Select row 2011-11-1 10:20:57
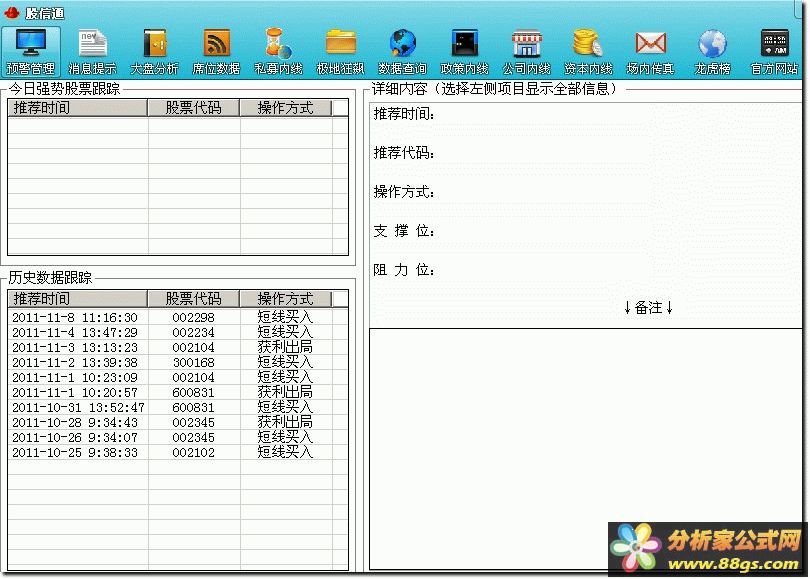This screenshot has height=579, width=810. tap(178, 392)
